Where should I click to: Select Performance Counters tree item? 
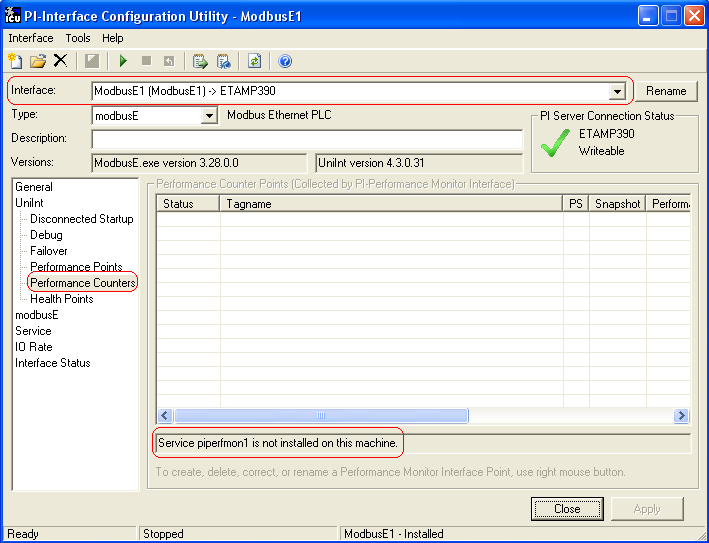coord(83,283)
